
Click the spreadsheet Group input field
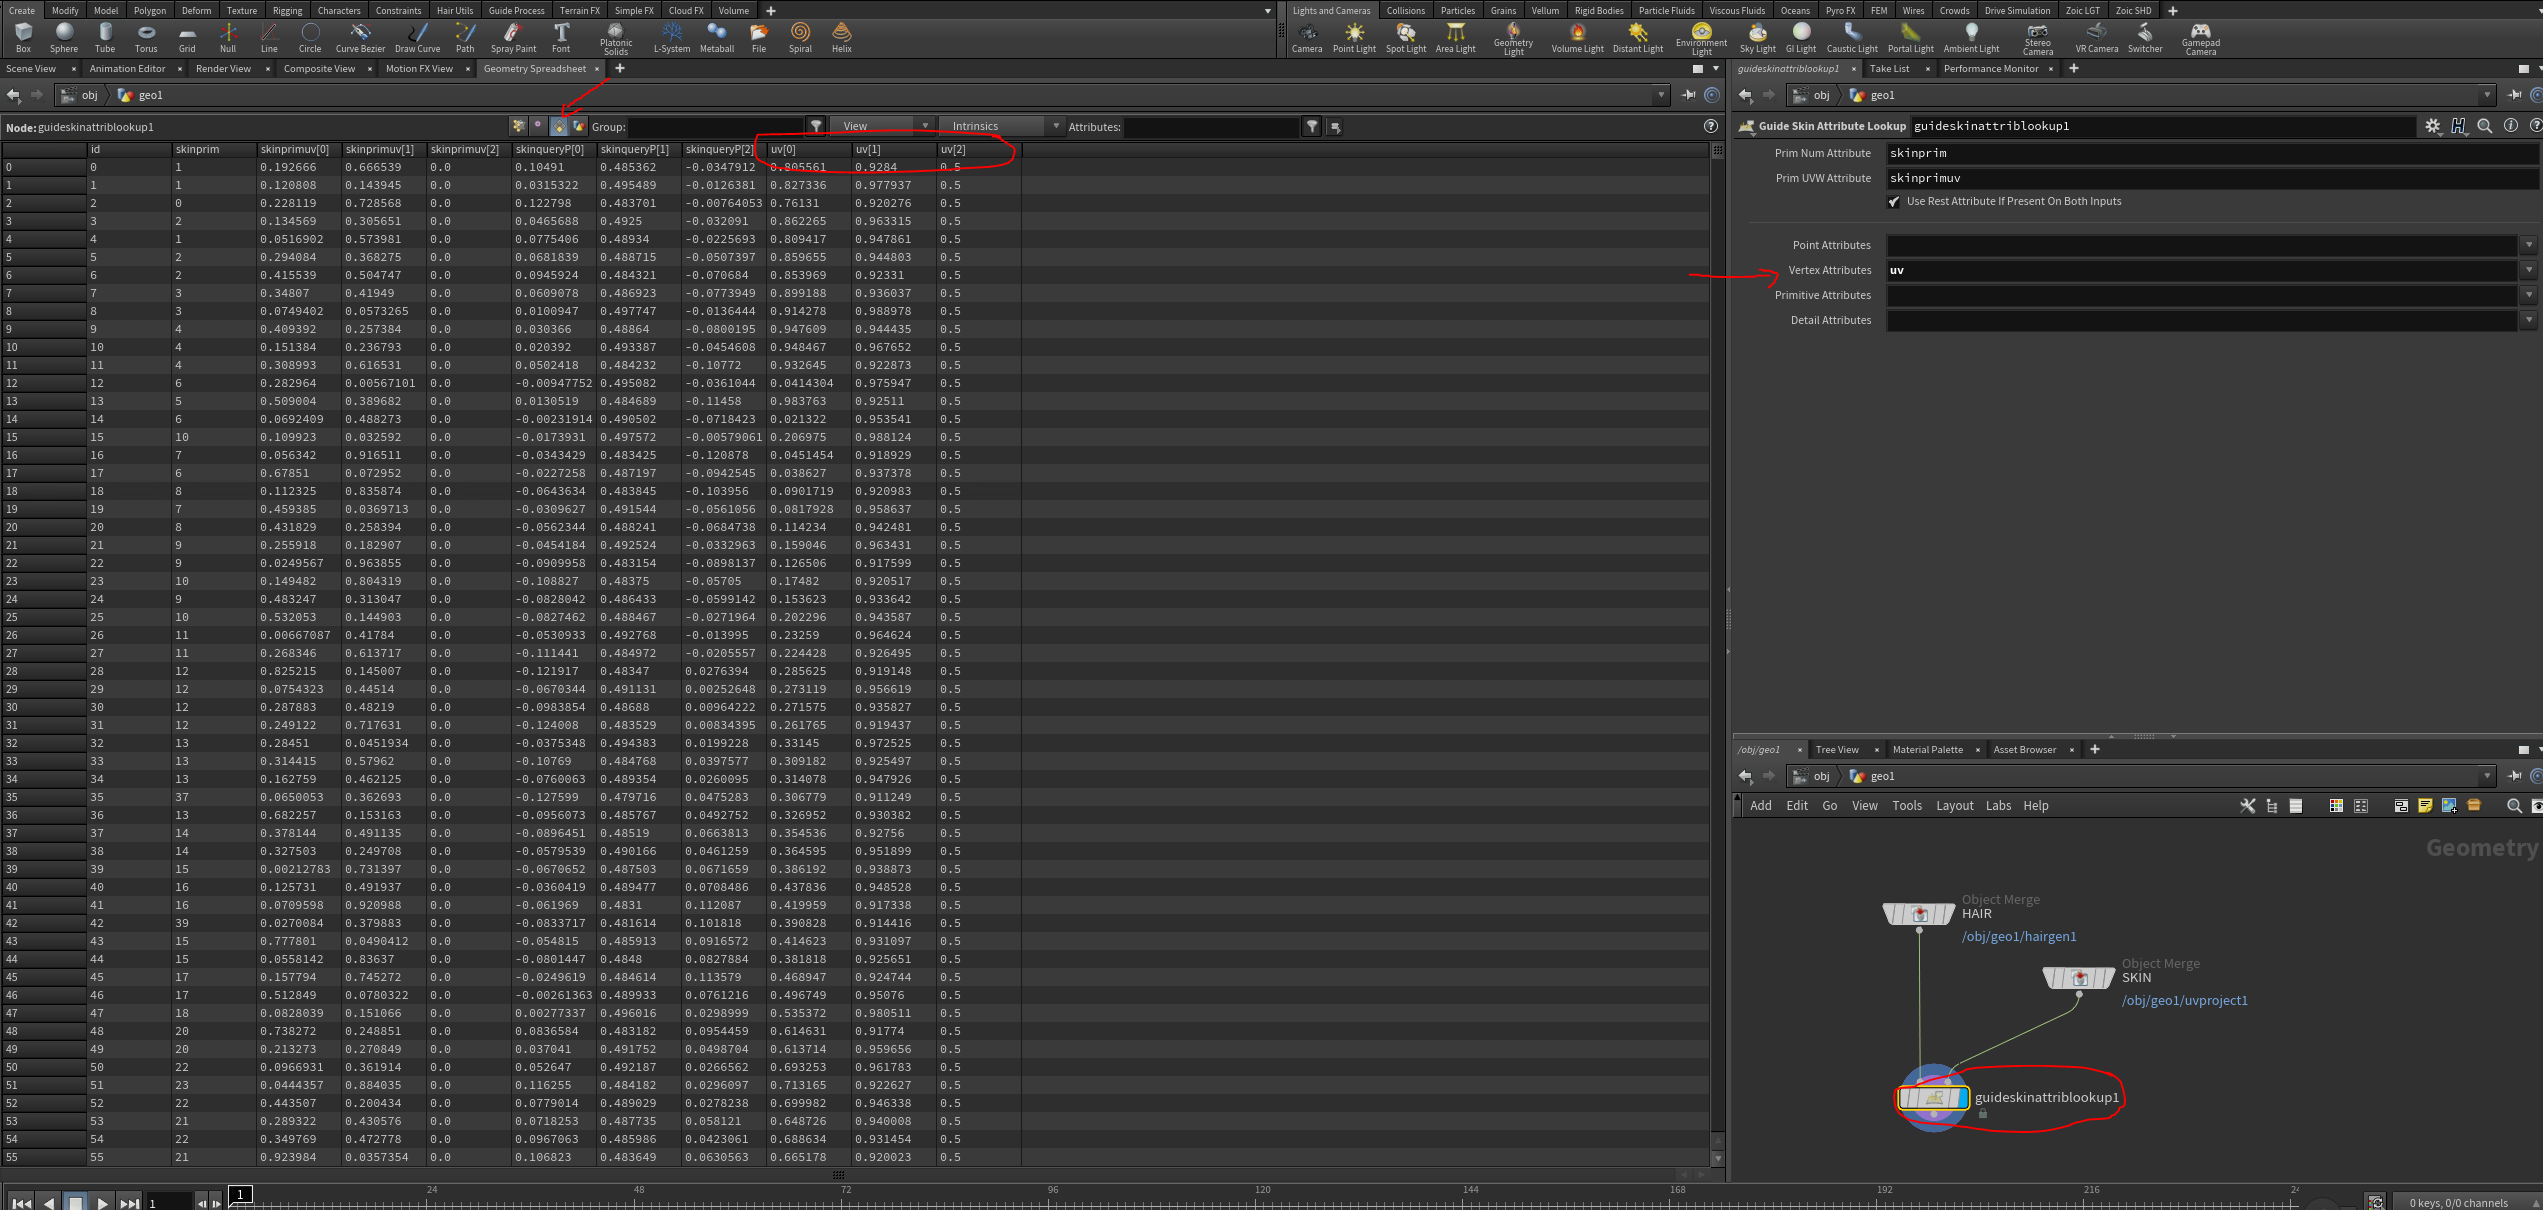715,127
